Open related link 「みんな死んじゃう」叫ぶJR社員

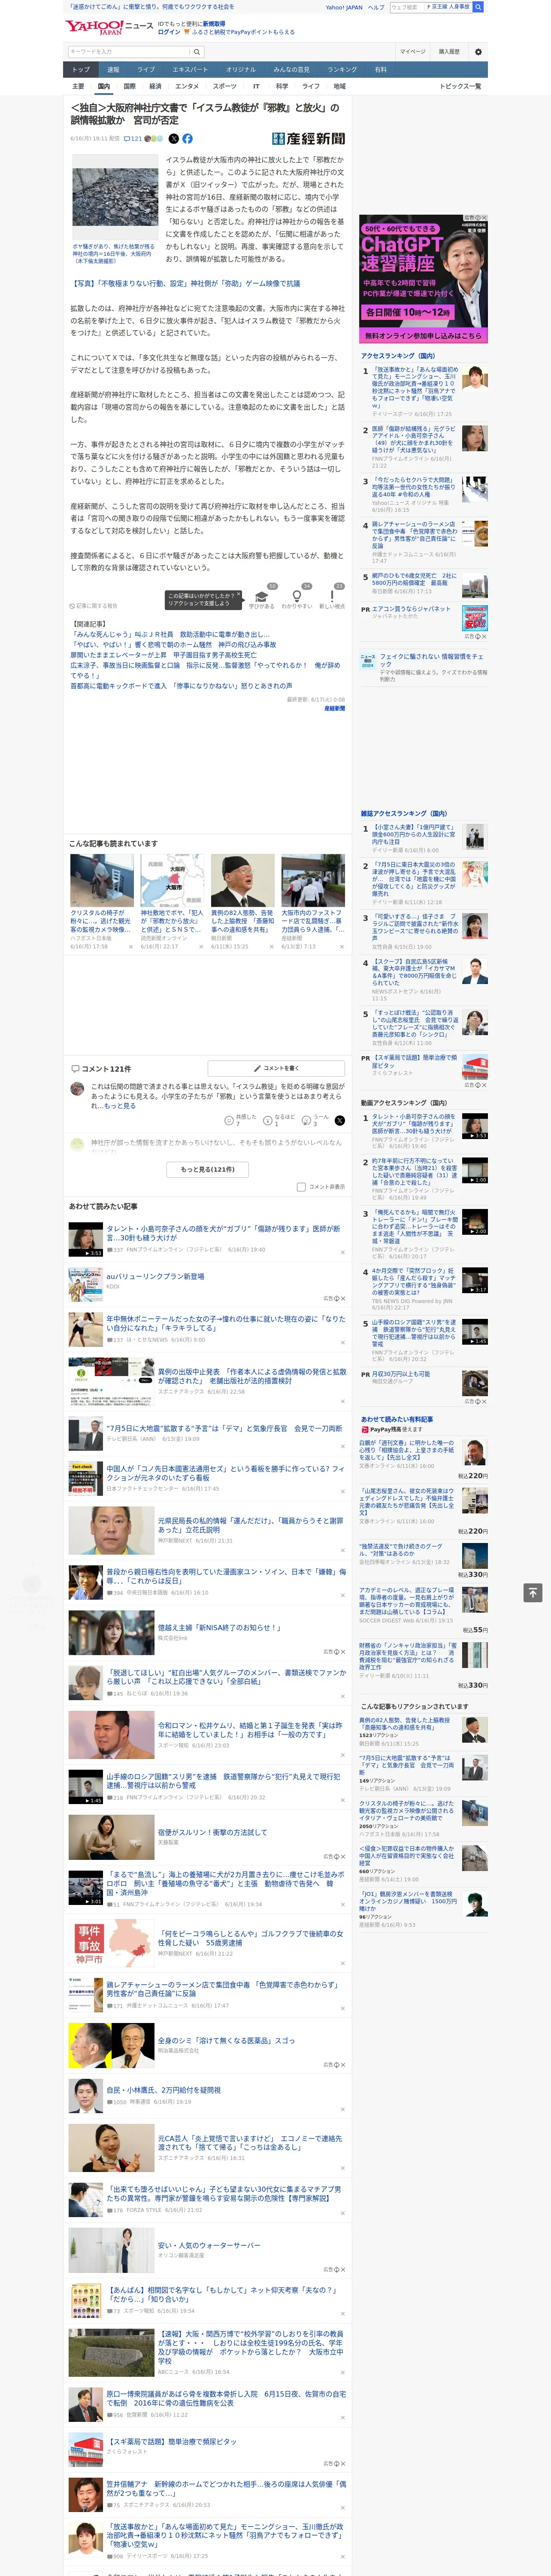tap(169, 635)
